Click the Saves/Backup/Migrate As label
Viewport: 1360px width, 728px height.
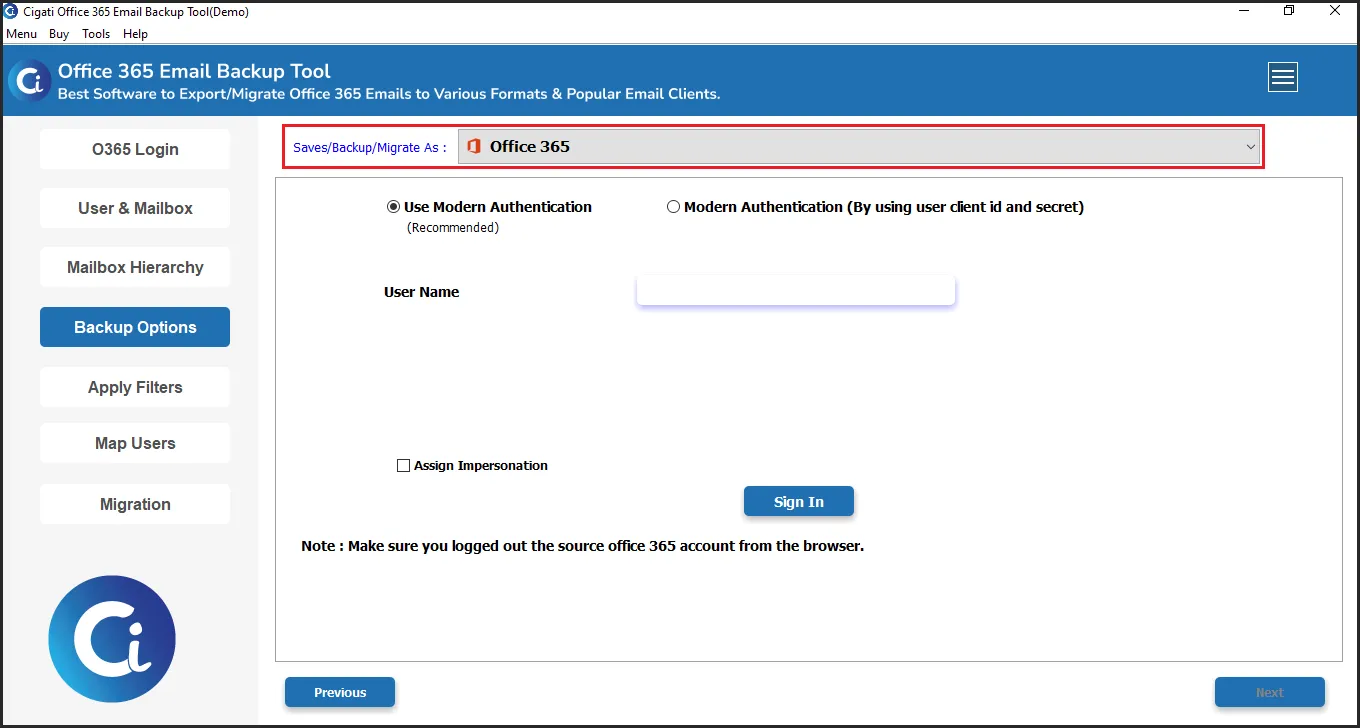tap(369, 147)
